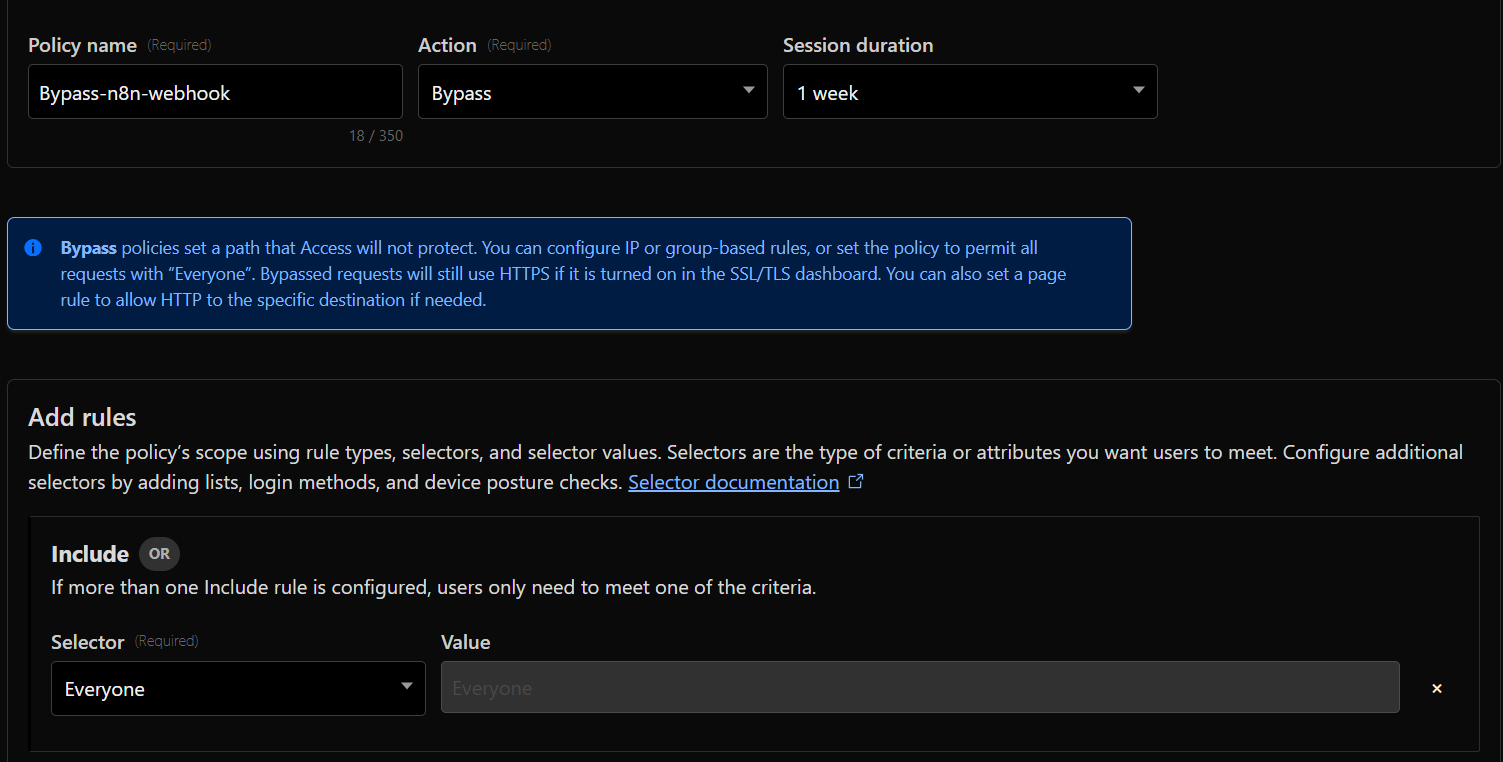Remove the Everyone include rule with the X
1503x762 pixels.
[x=1437, y=688]
